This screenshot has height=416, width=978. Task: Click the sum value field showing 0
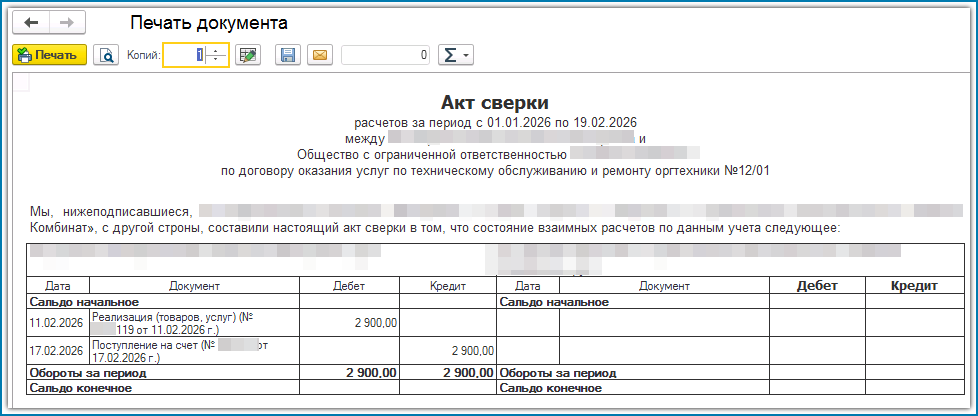tap(386, 55)
